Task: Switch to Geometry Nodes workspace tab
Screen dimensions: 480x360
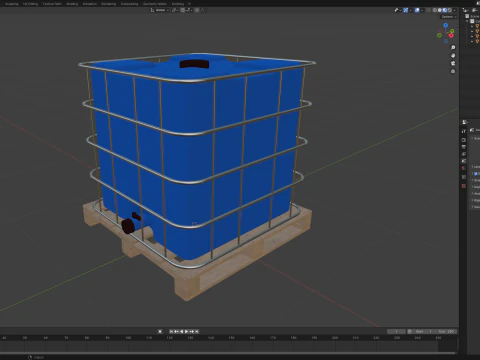Action: point(155,4)
